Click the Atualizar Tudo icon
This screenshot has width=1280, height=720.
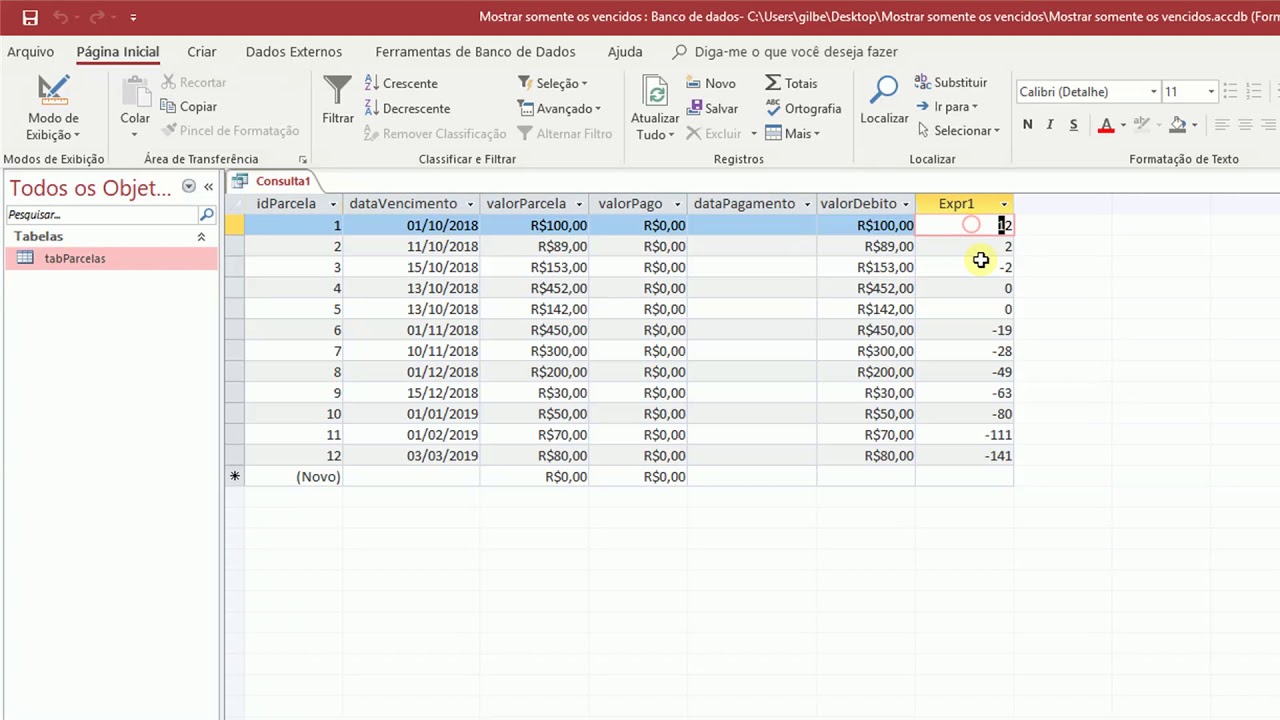point(655,92)
